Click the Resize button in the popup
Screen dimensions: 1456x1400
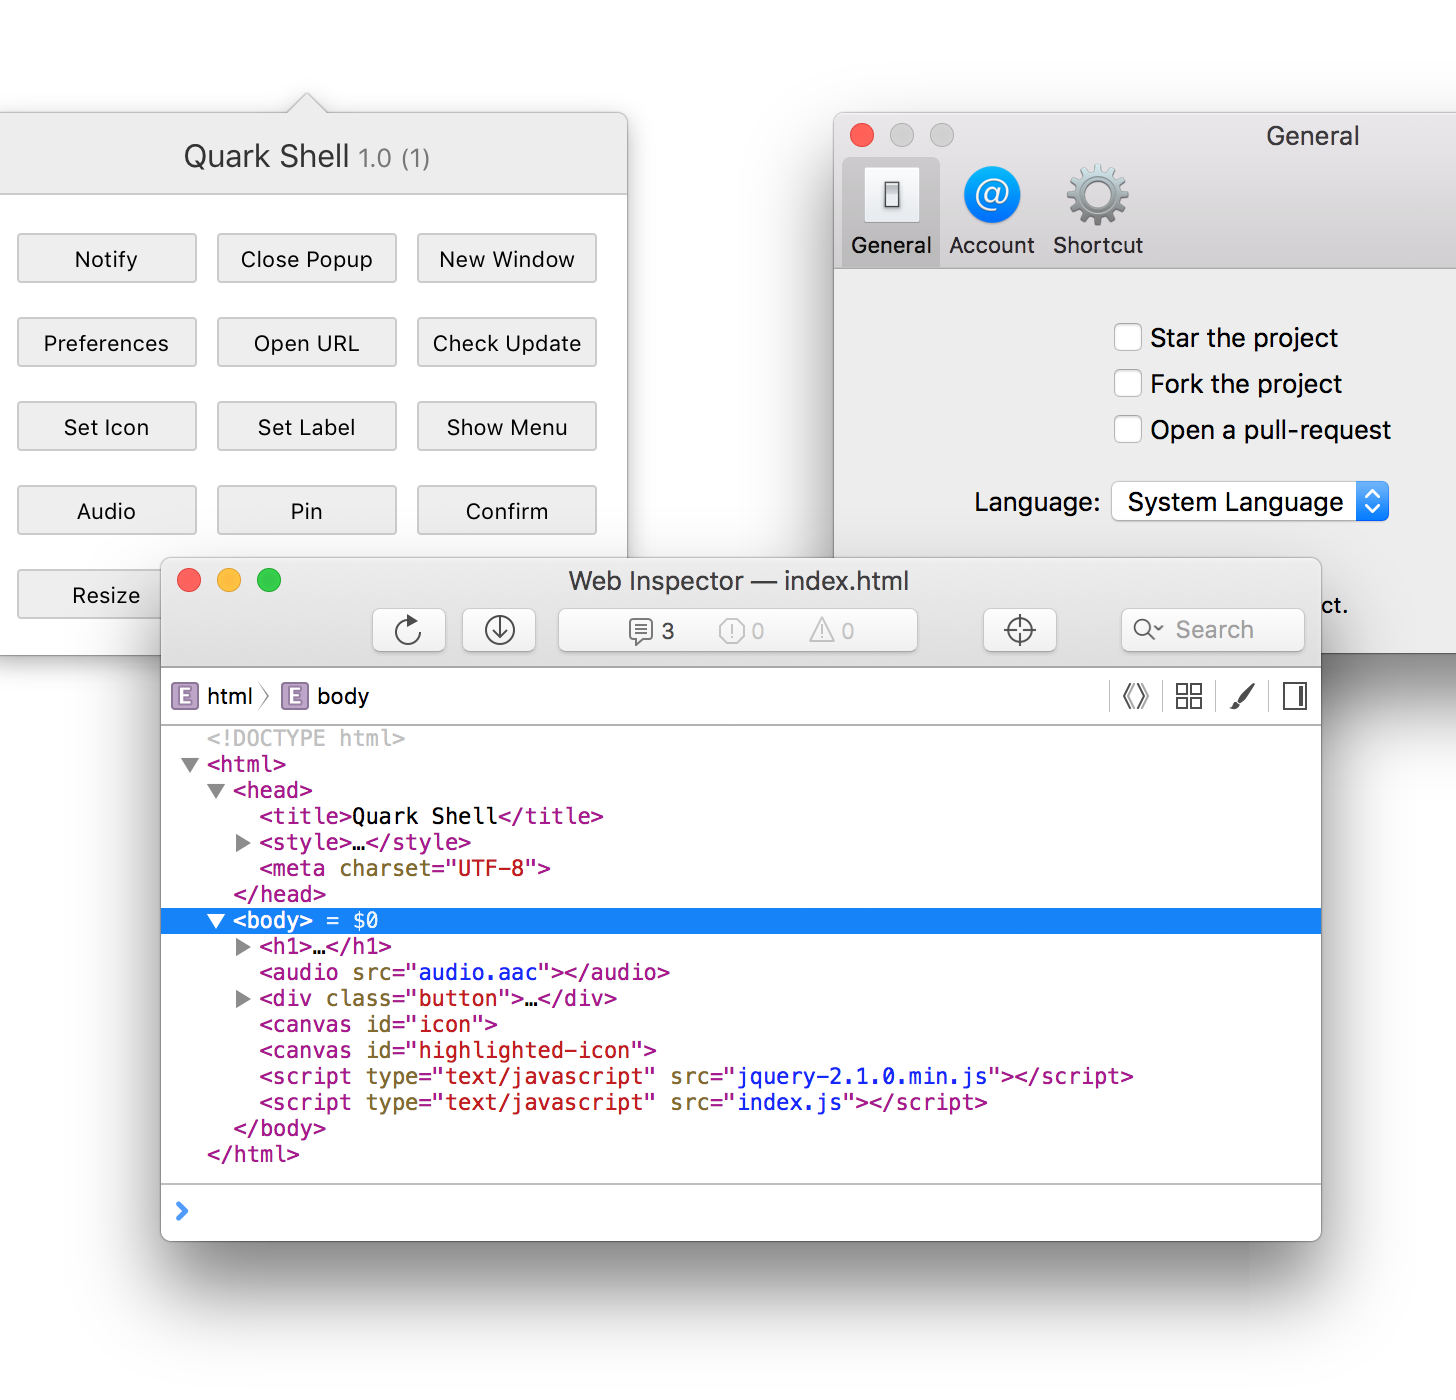click(x=90, y=595)
